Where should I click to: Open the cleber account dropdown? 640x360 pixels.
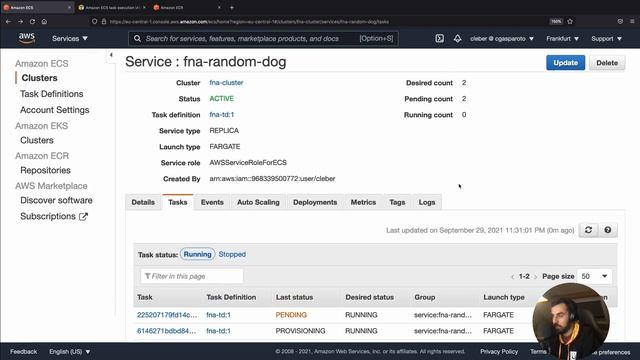click(502, 38)
